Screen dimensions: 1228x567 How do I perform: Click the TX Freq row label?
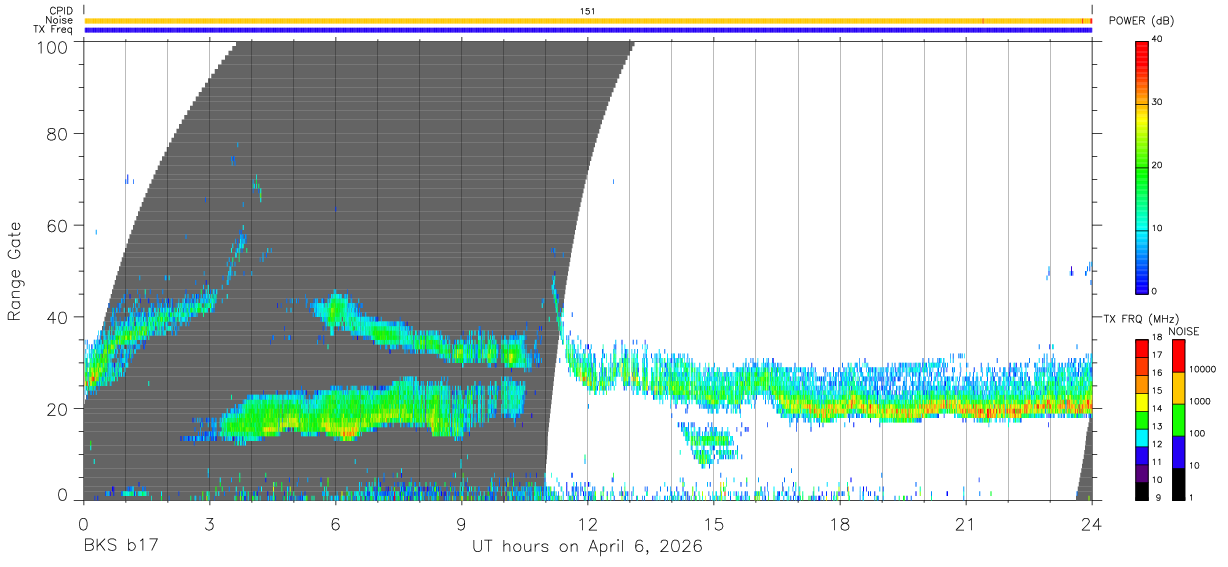tap(53, 30)
